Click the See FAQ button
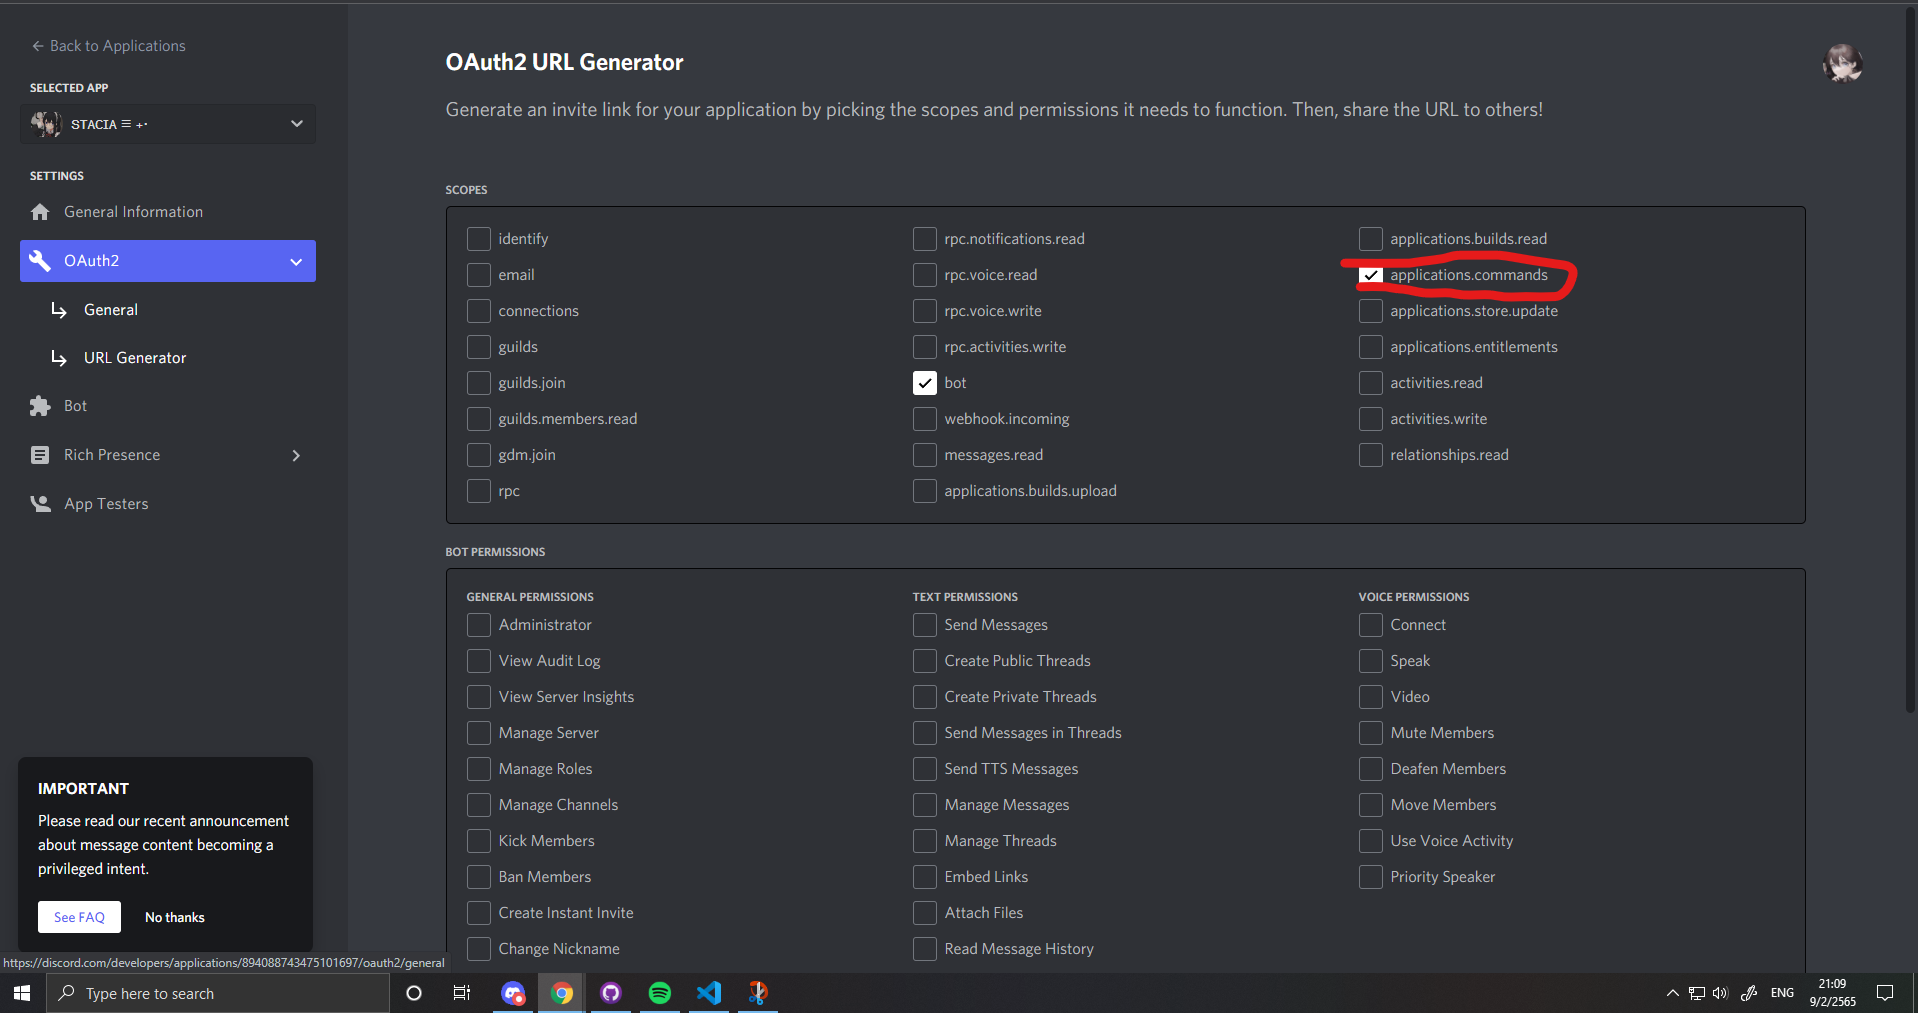Viewport: 1918px width, 1013px height. [x=79, y=917]
